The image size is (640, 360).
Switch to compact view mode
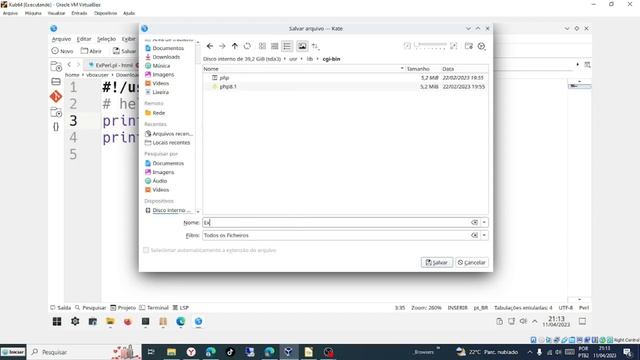coord(275,46)
